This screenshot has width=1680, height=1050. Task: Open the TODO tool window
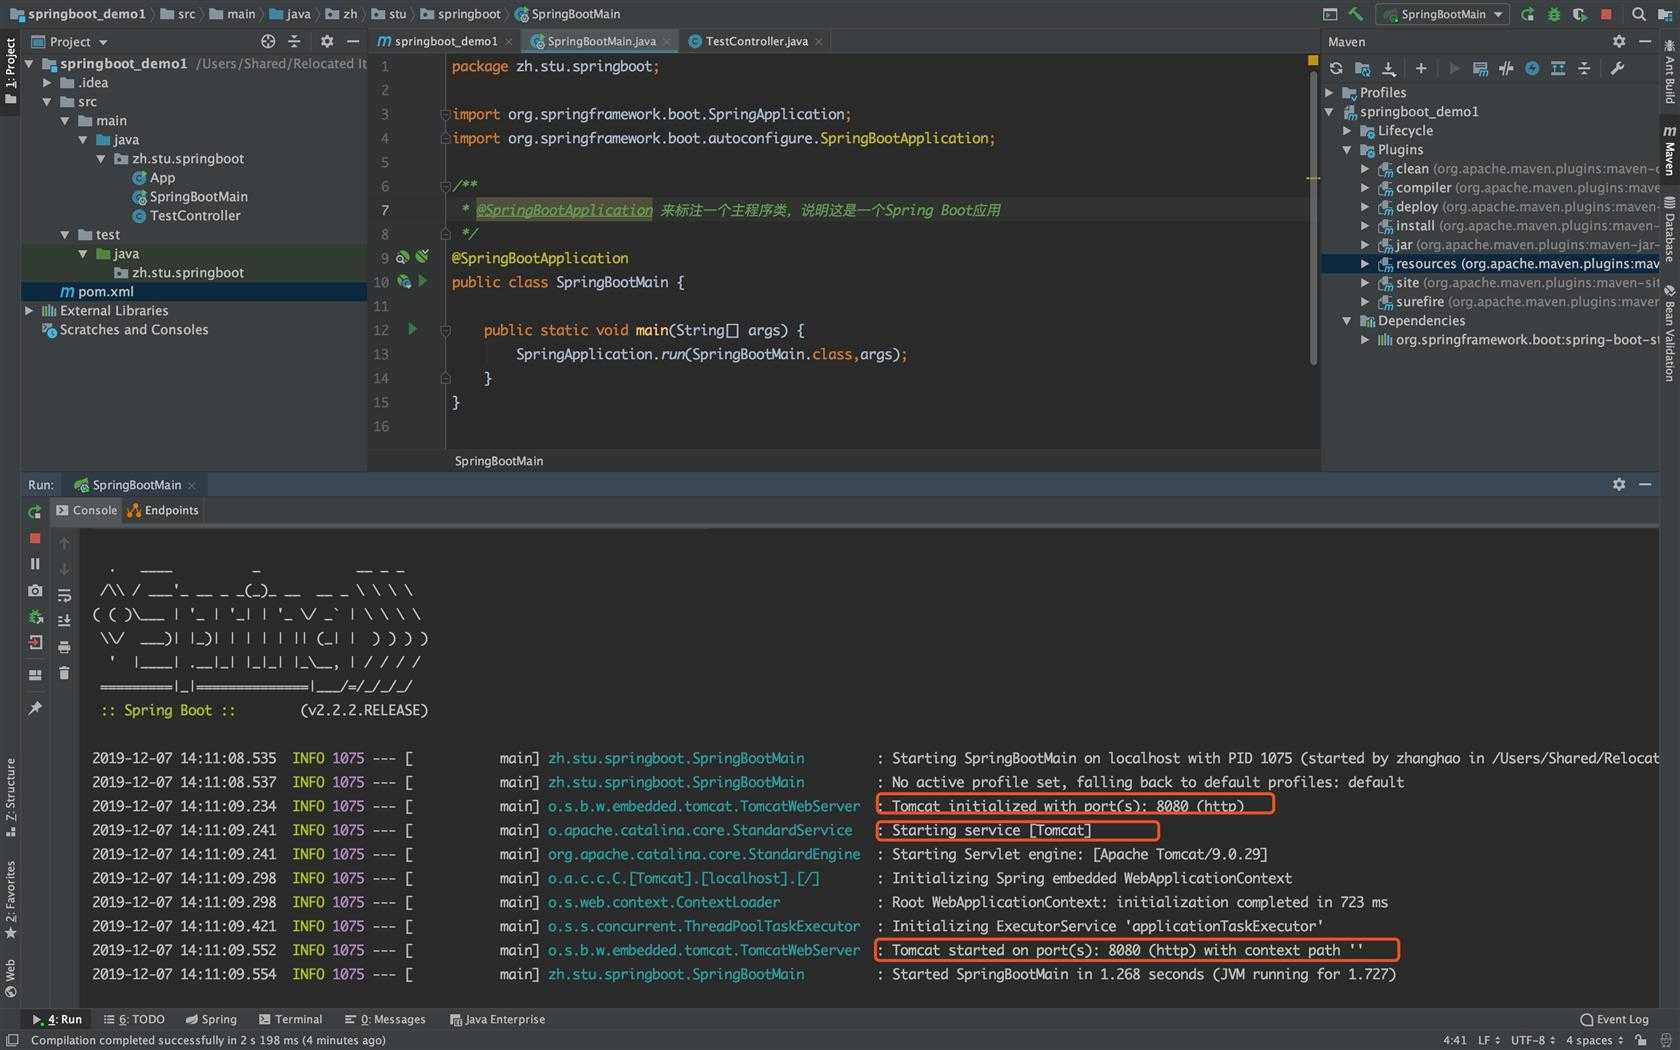coord(134,1019)
